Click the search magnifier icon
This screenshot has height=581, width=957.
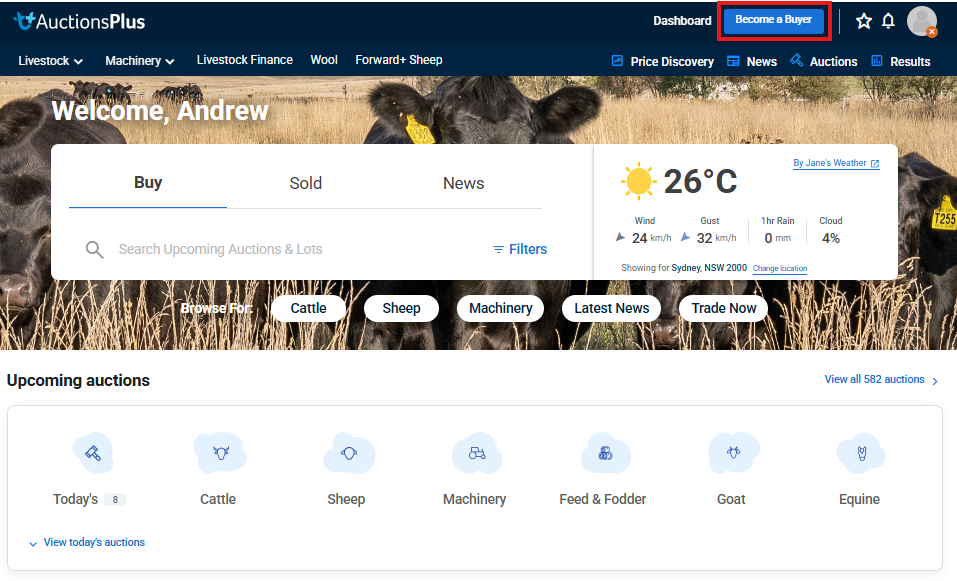[x=94, y=249]
